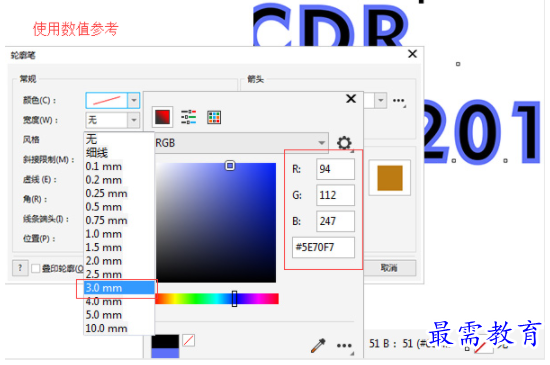The image size is (550, 365).
Task: Open arrowhead options ellipsis button
Action: pos(399,101)
